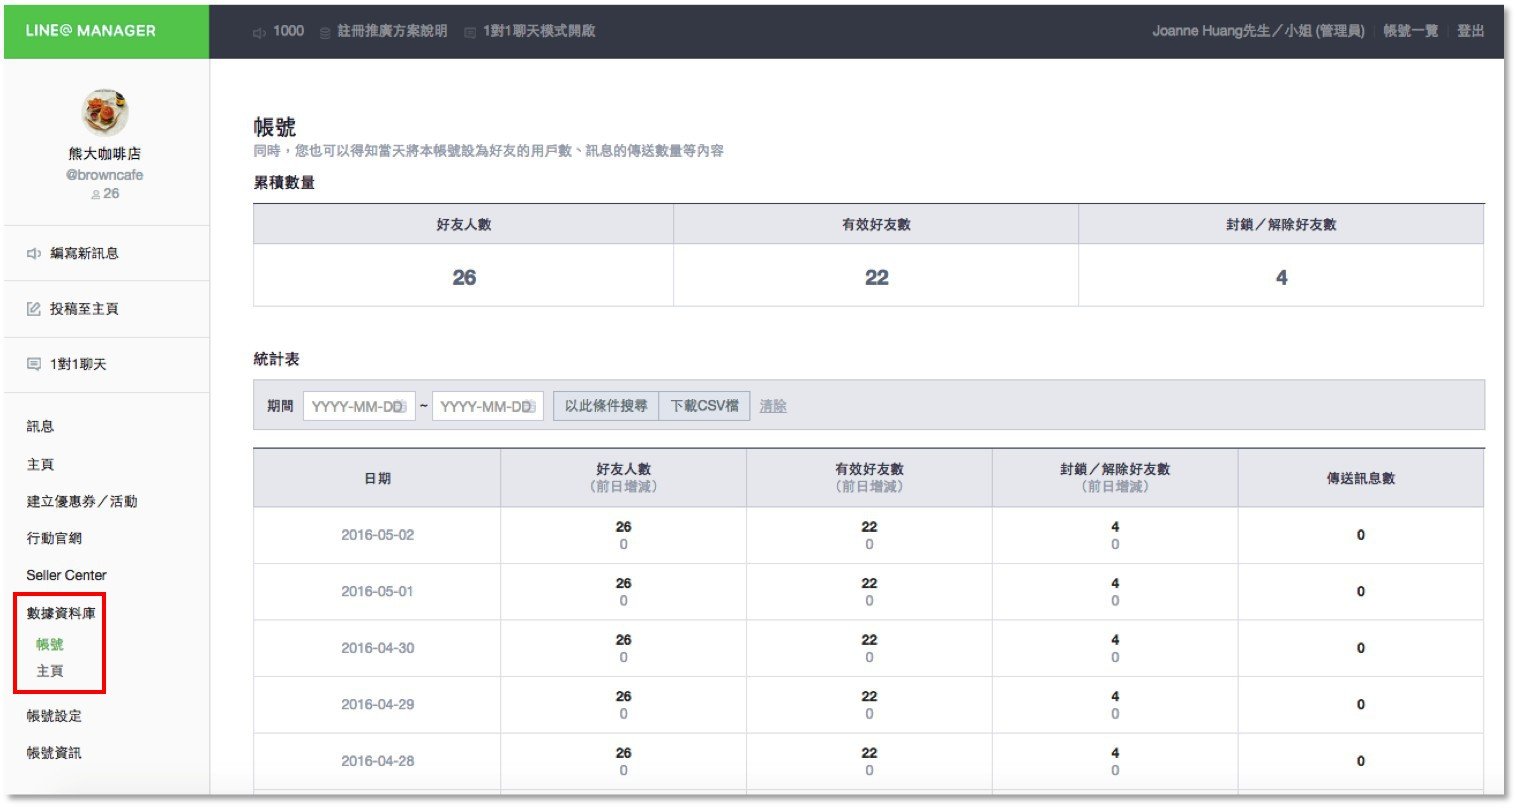The image size is (1517, 808).
Task: Open the calendar picker in start date field
Action: point(400,407)
